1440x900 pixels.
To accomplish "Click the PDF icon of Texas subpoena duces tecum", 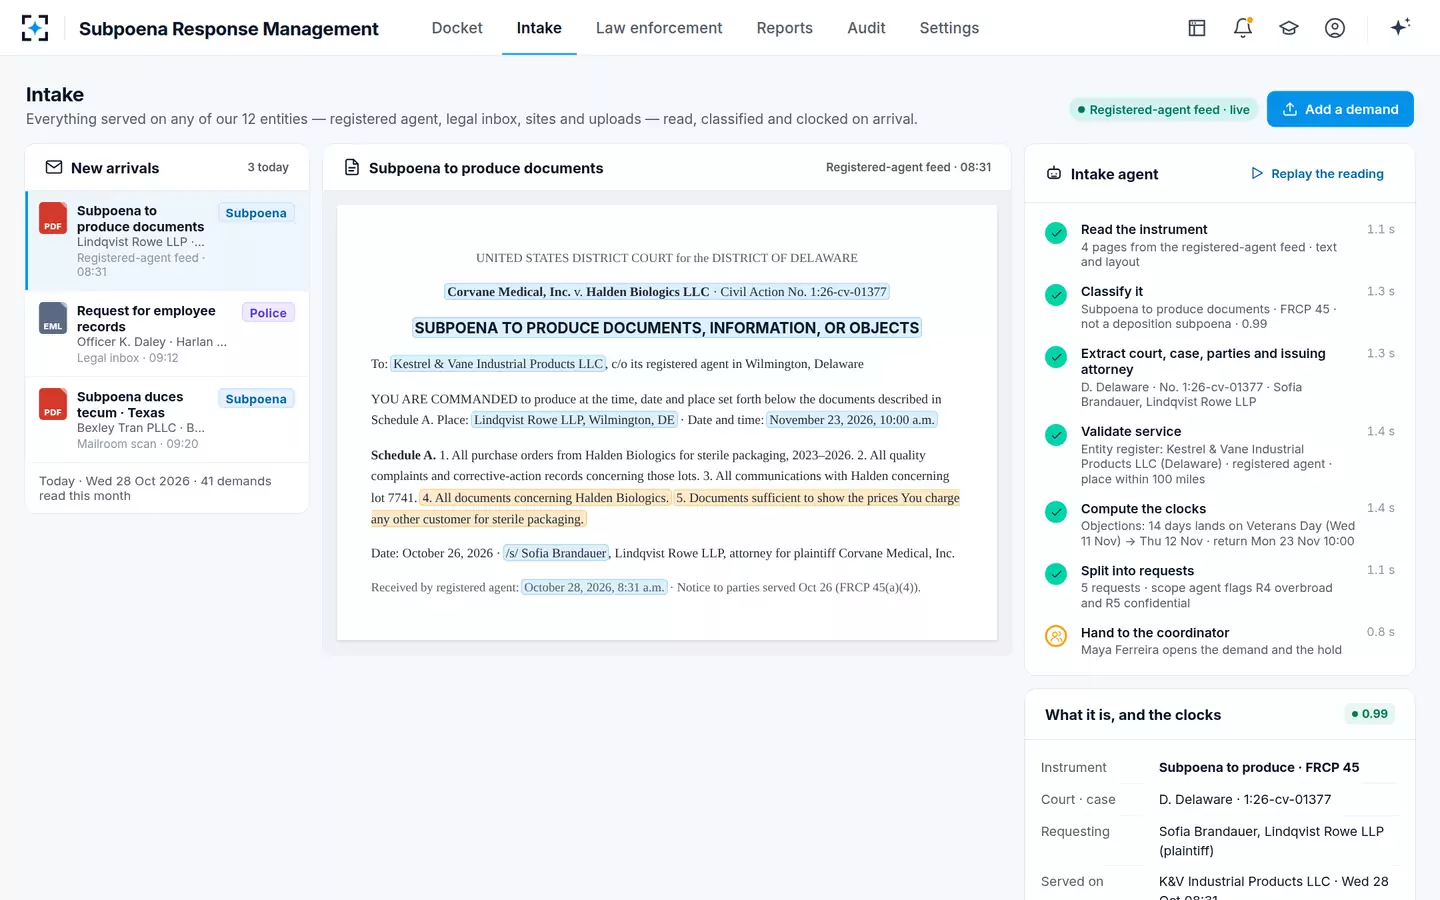I will point(53,404).
